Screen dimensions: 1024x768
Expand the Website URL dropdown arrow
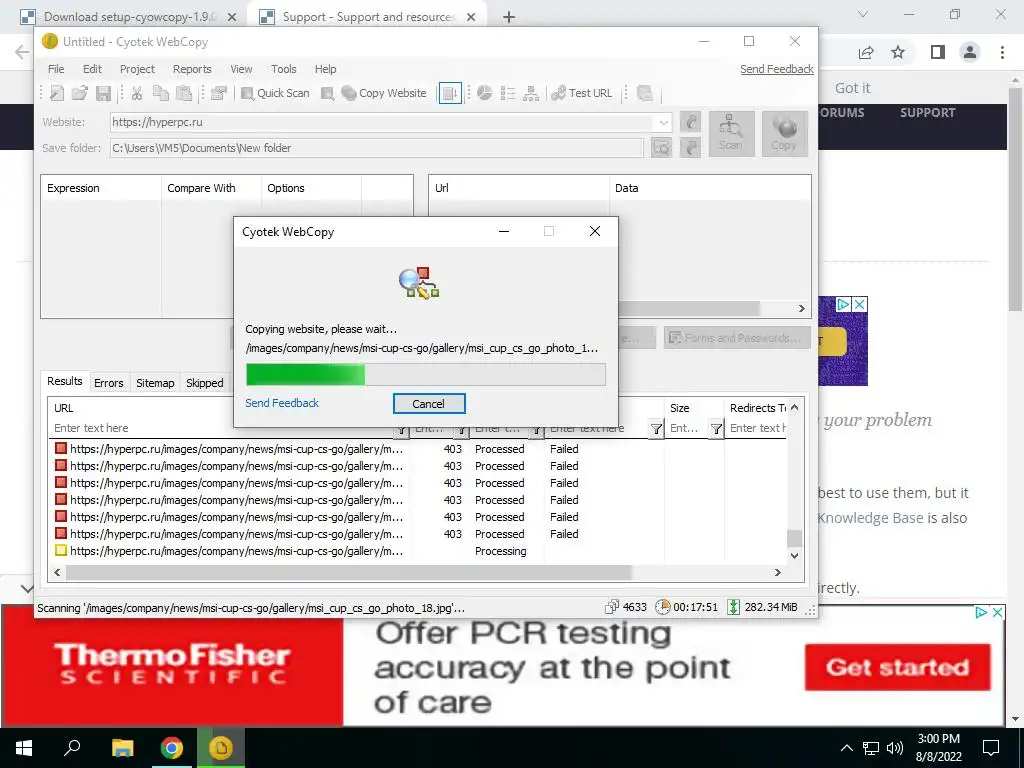(x=664, y=122)
